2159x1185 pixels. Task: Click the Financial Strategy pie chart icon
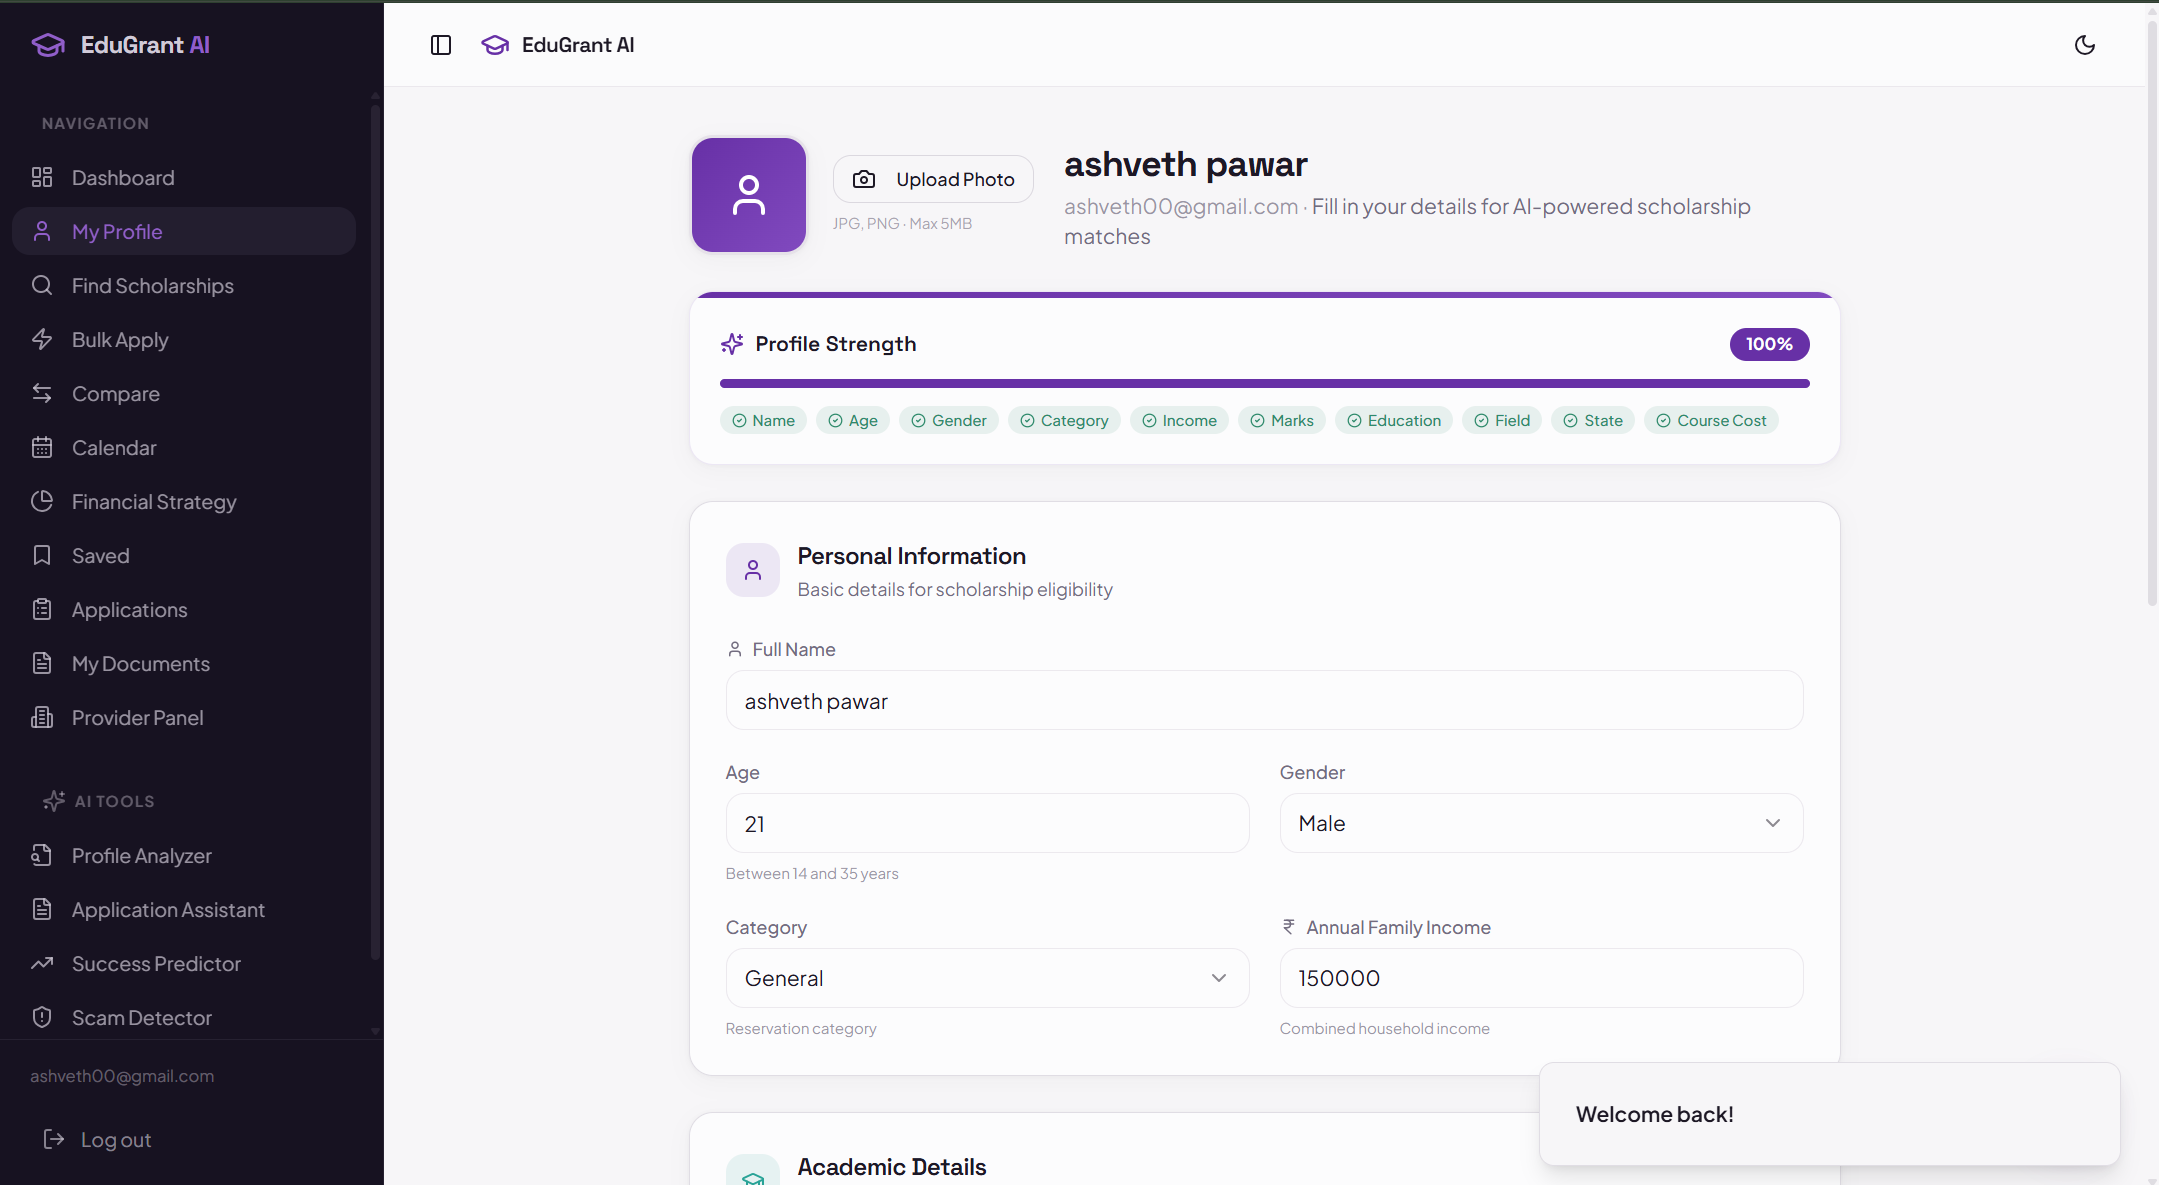point(42,501)
